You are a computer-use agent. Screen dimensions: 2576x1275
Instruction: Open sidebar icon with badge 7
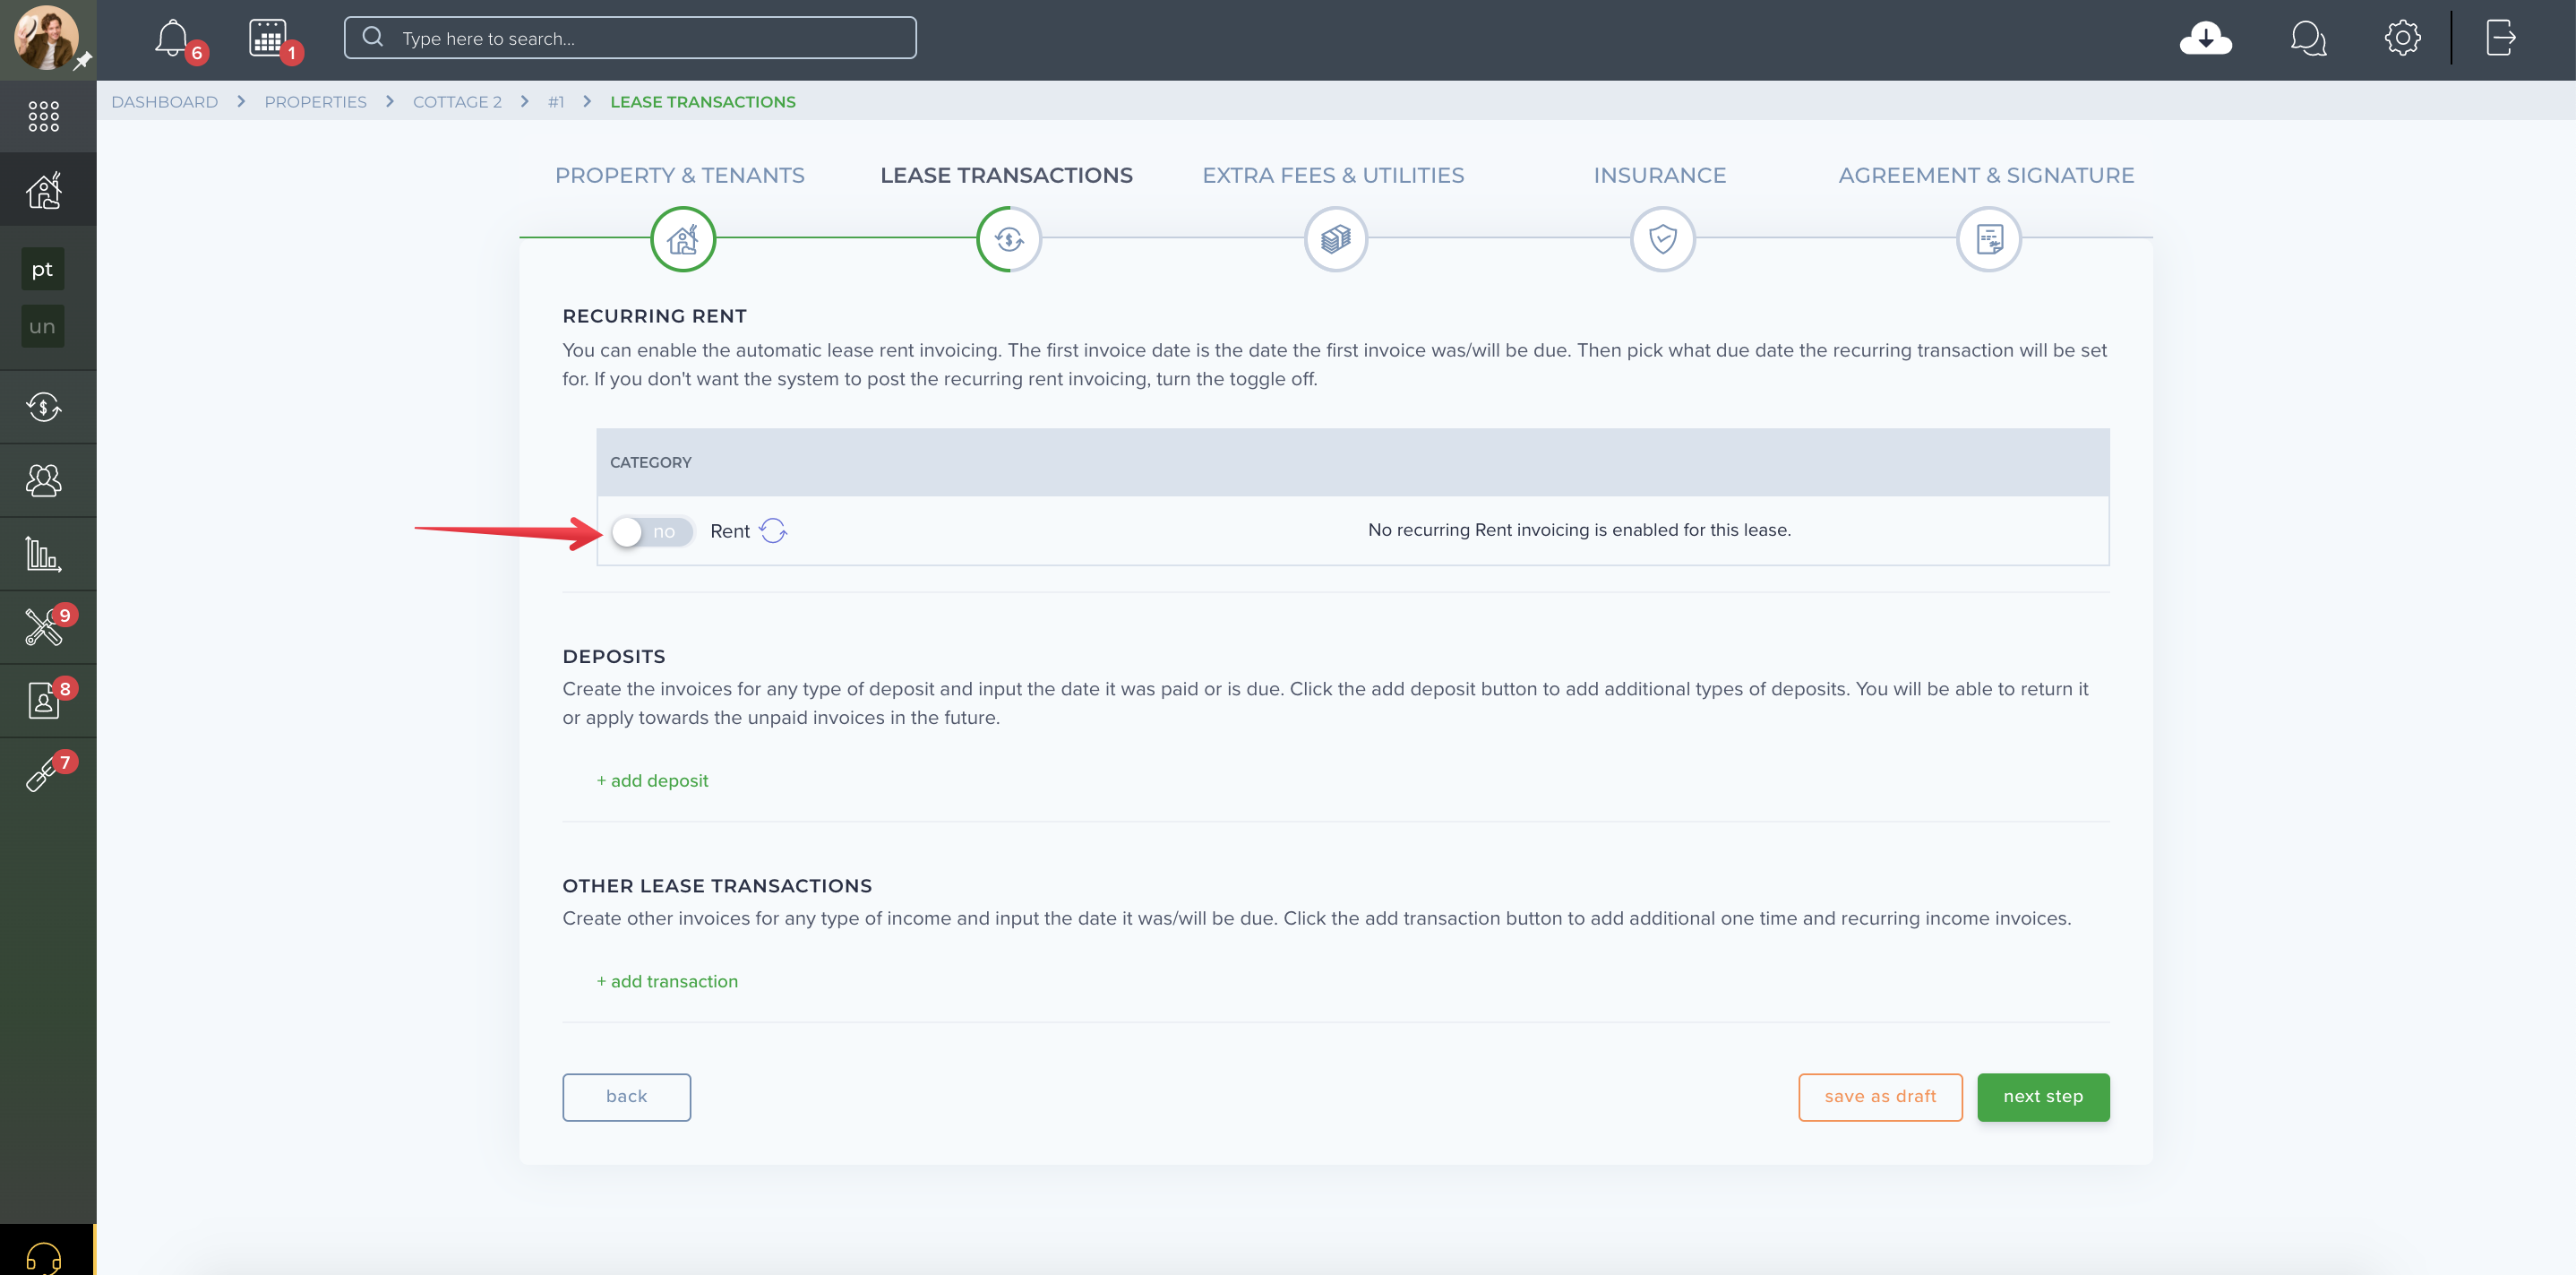[x=44, y=774]
